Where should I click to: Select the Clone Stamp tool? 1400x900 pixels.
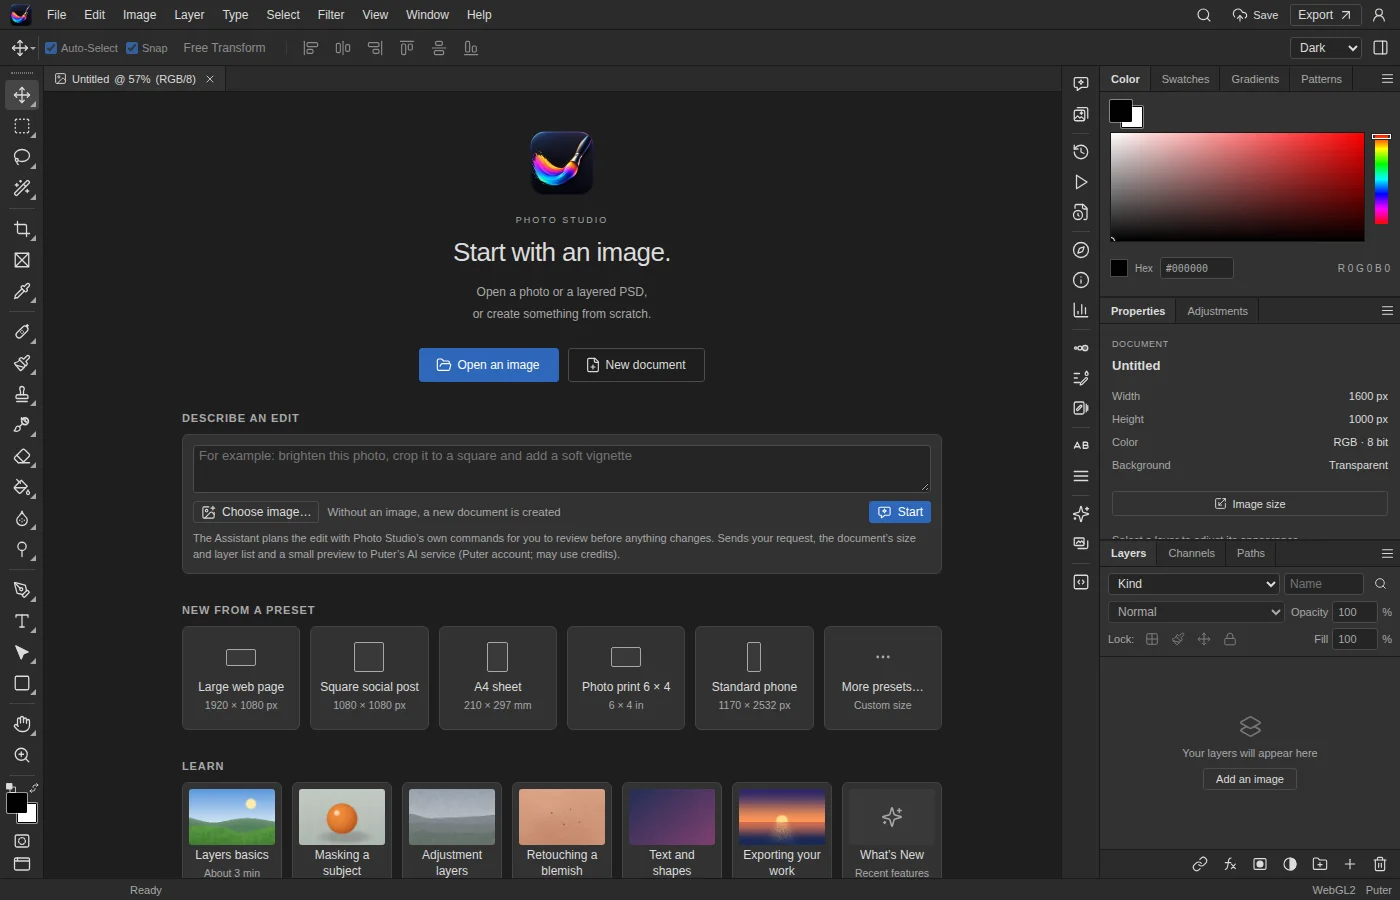[x=22, y=395]
